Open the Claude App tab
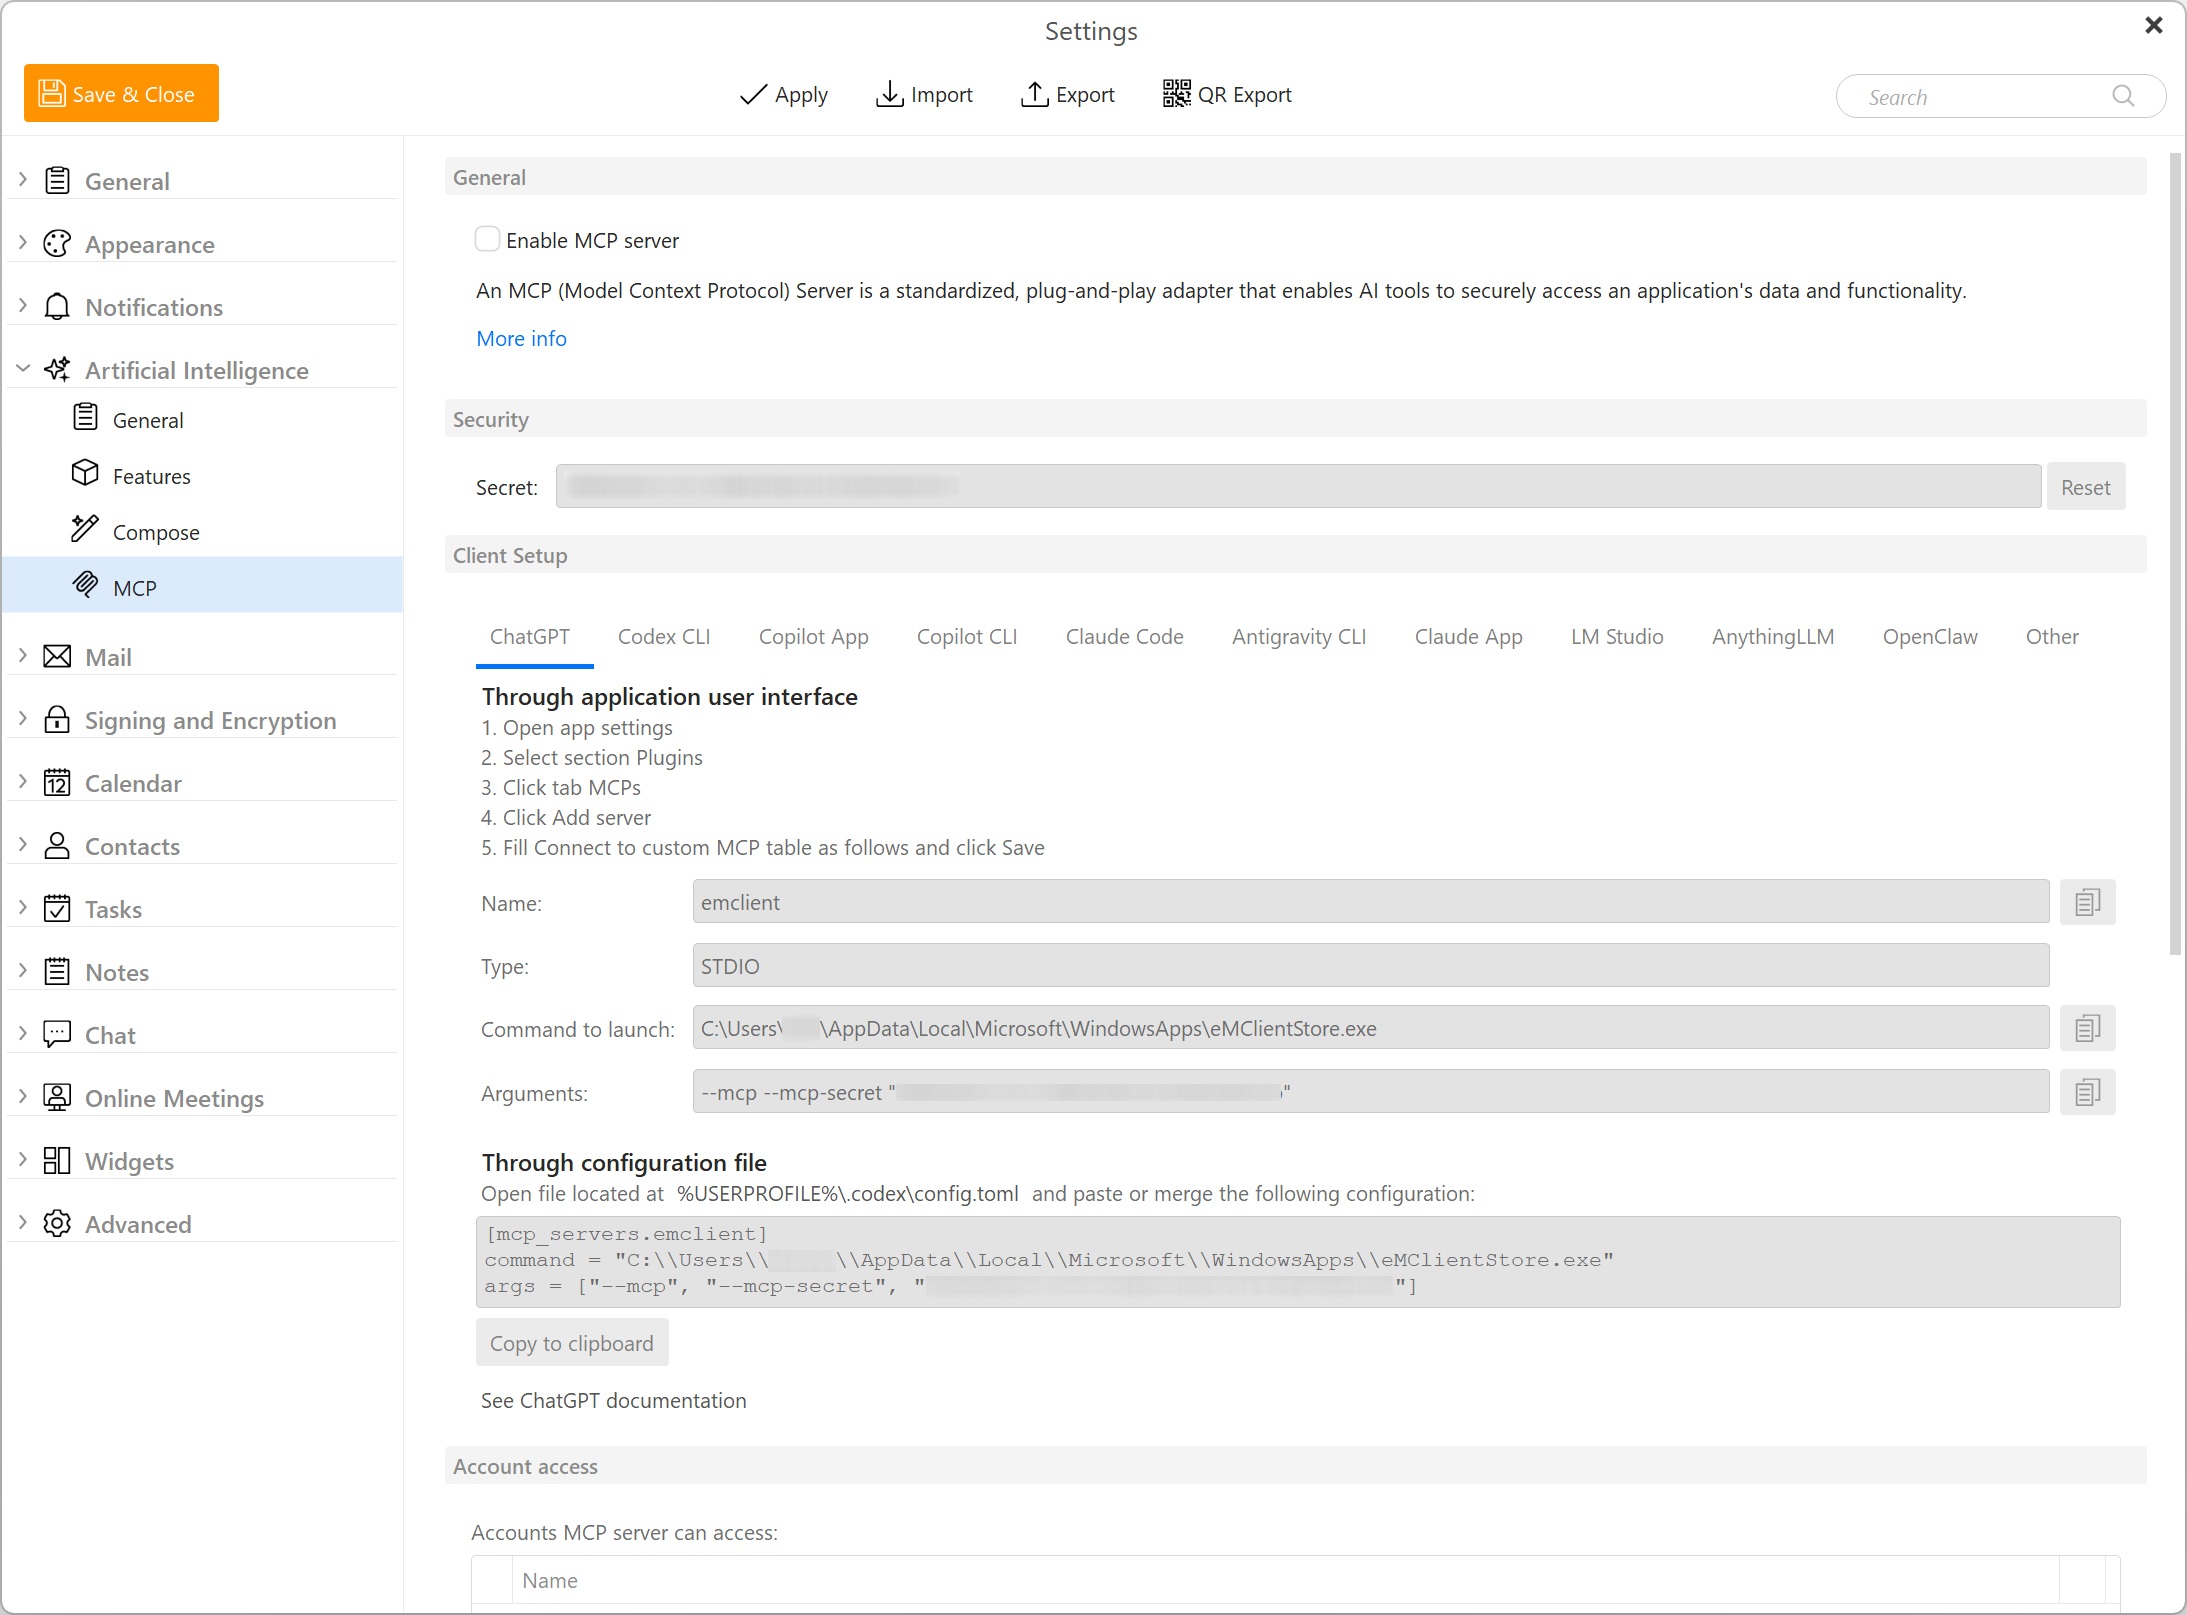 [x=1468, y=637]
